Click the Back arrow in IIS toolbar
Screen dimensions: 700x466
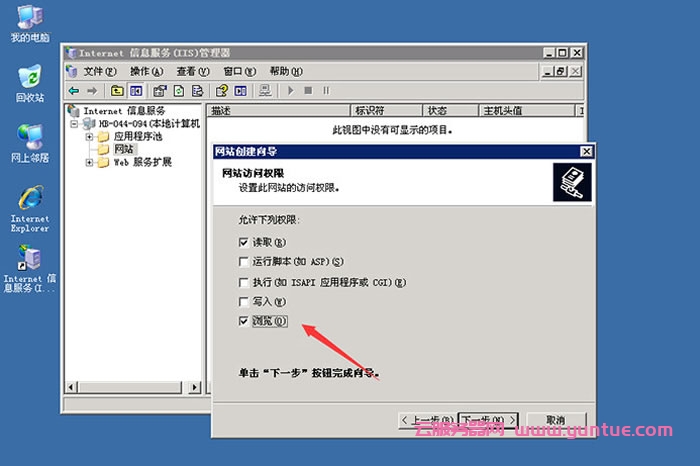click(73, 91)
